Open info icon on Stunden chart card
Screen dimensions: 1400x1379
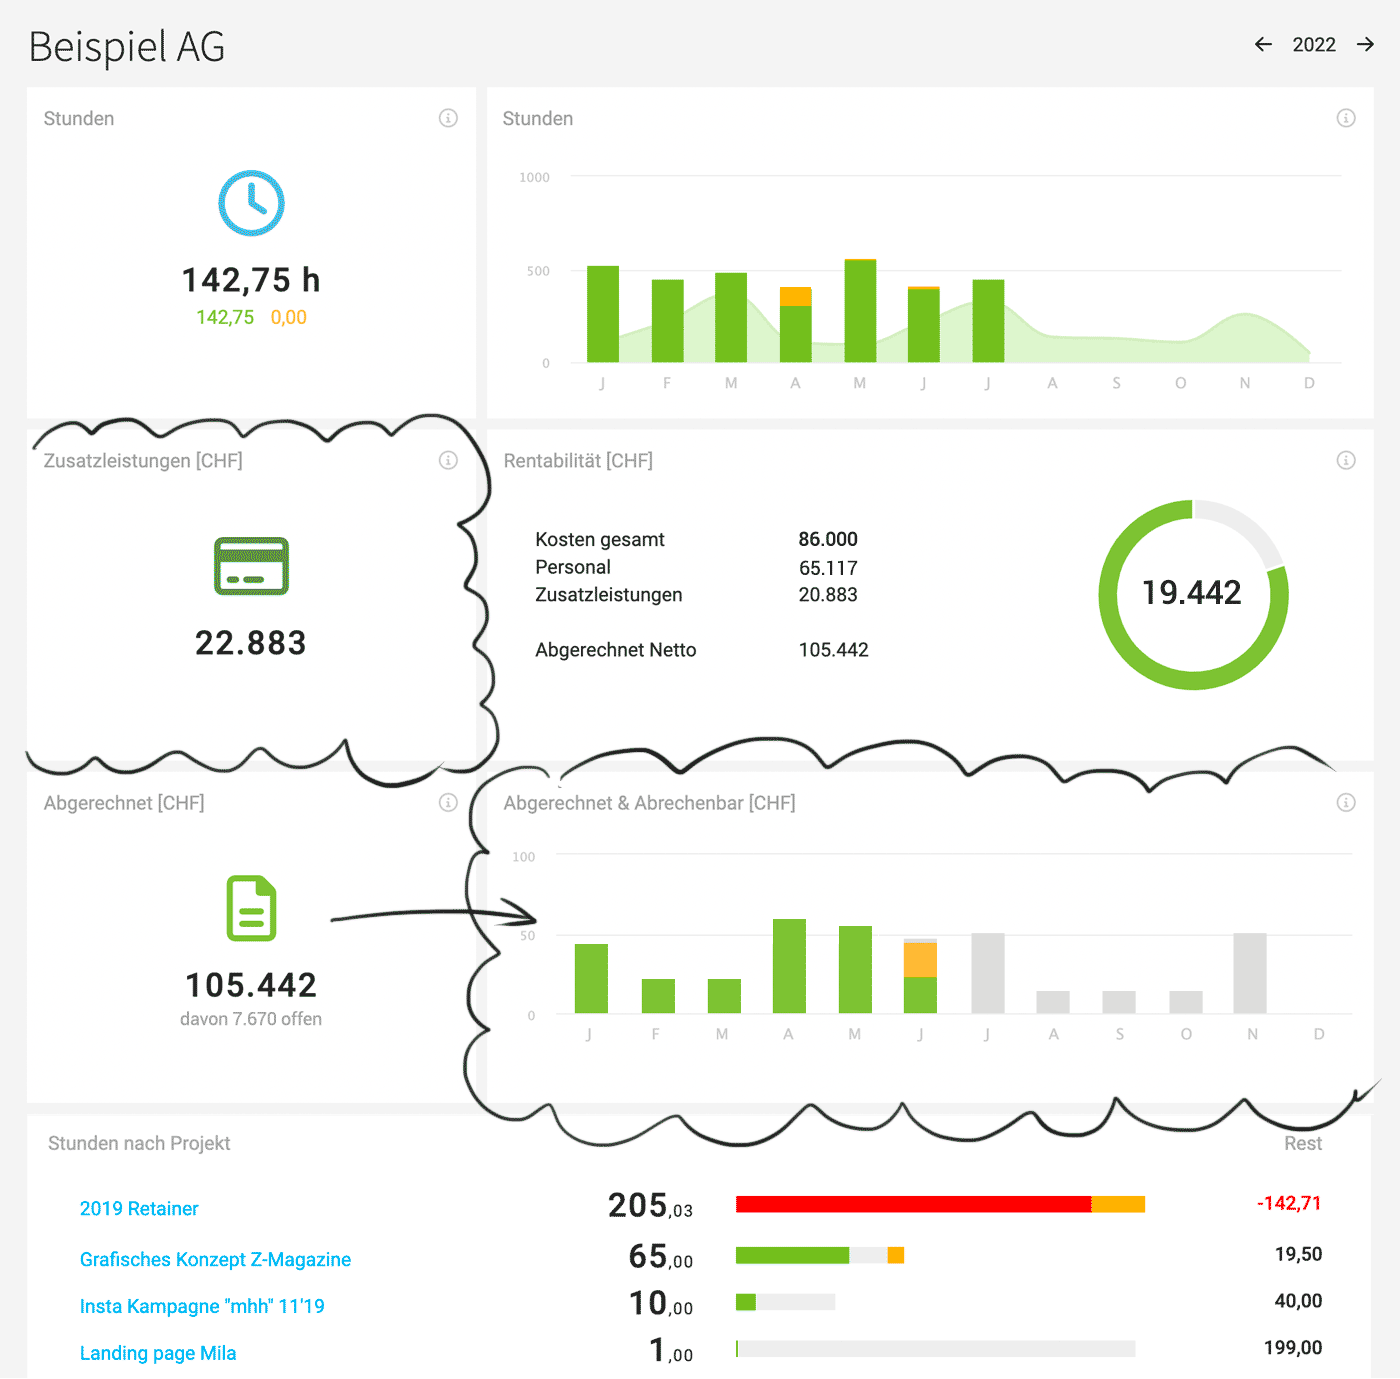coord(1346,118)
